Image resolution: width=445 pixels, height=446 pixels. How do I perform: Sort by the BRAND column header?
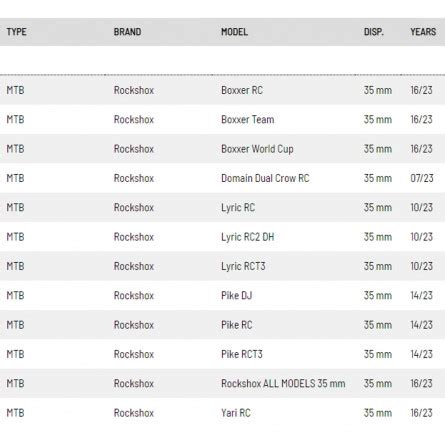click(x=127, y=32)
